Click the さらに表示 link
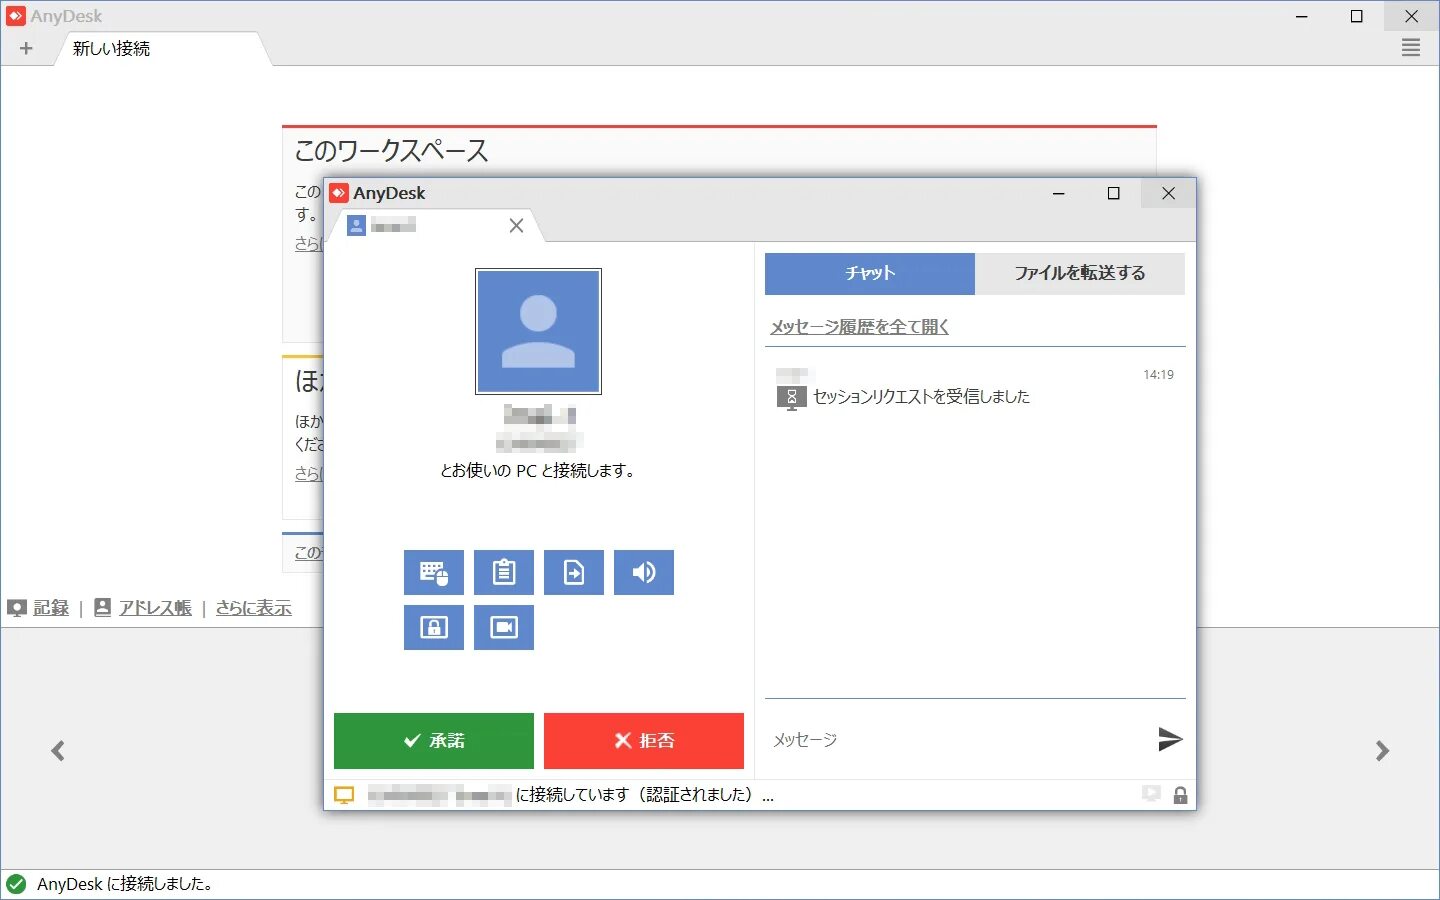This screenshot has width=1440, height=900. [x=253, y=607]
